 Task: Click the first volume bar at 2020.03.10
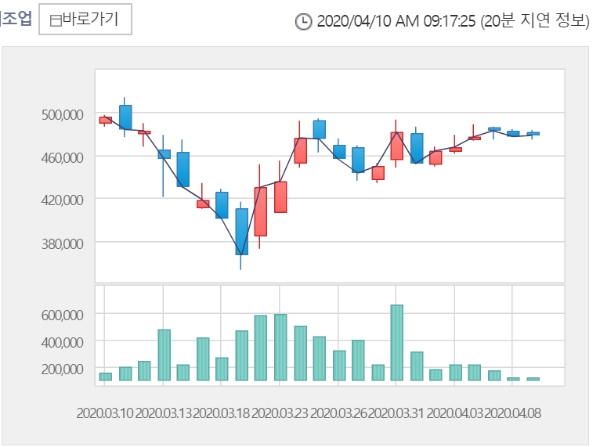tap(105, 377)
